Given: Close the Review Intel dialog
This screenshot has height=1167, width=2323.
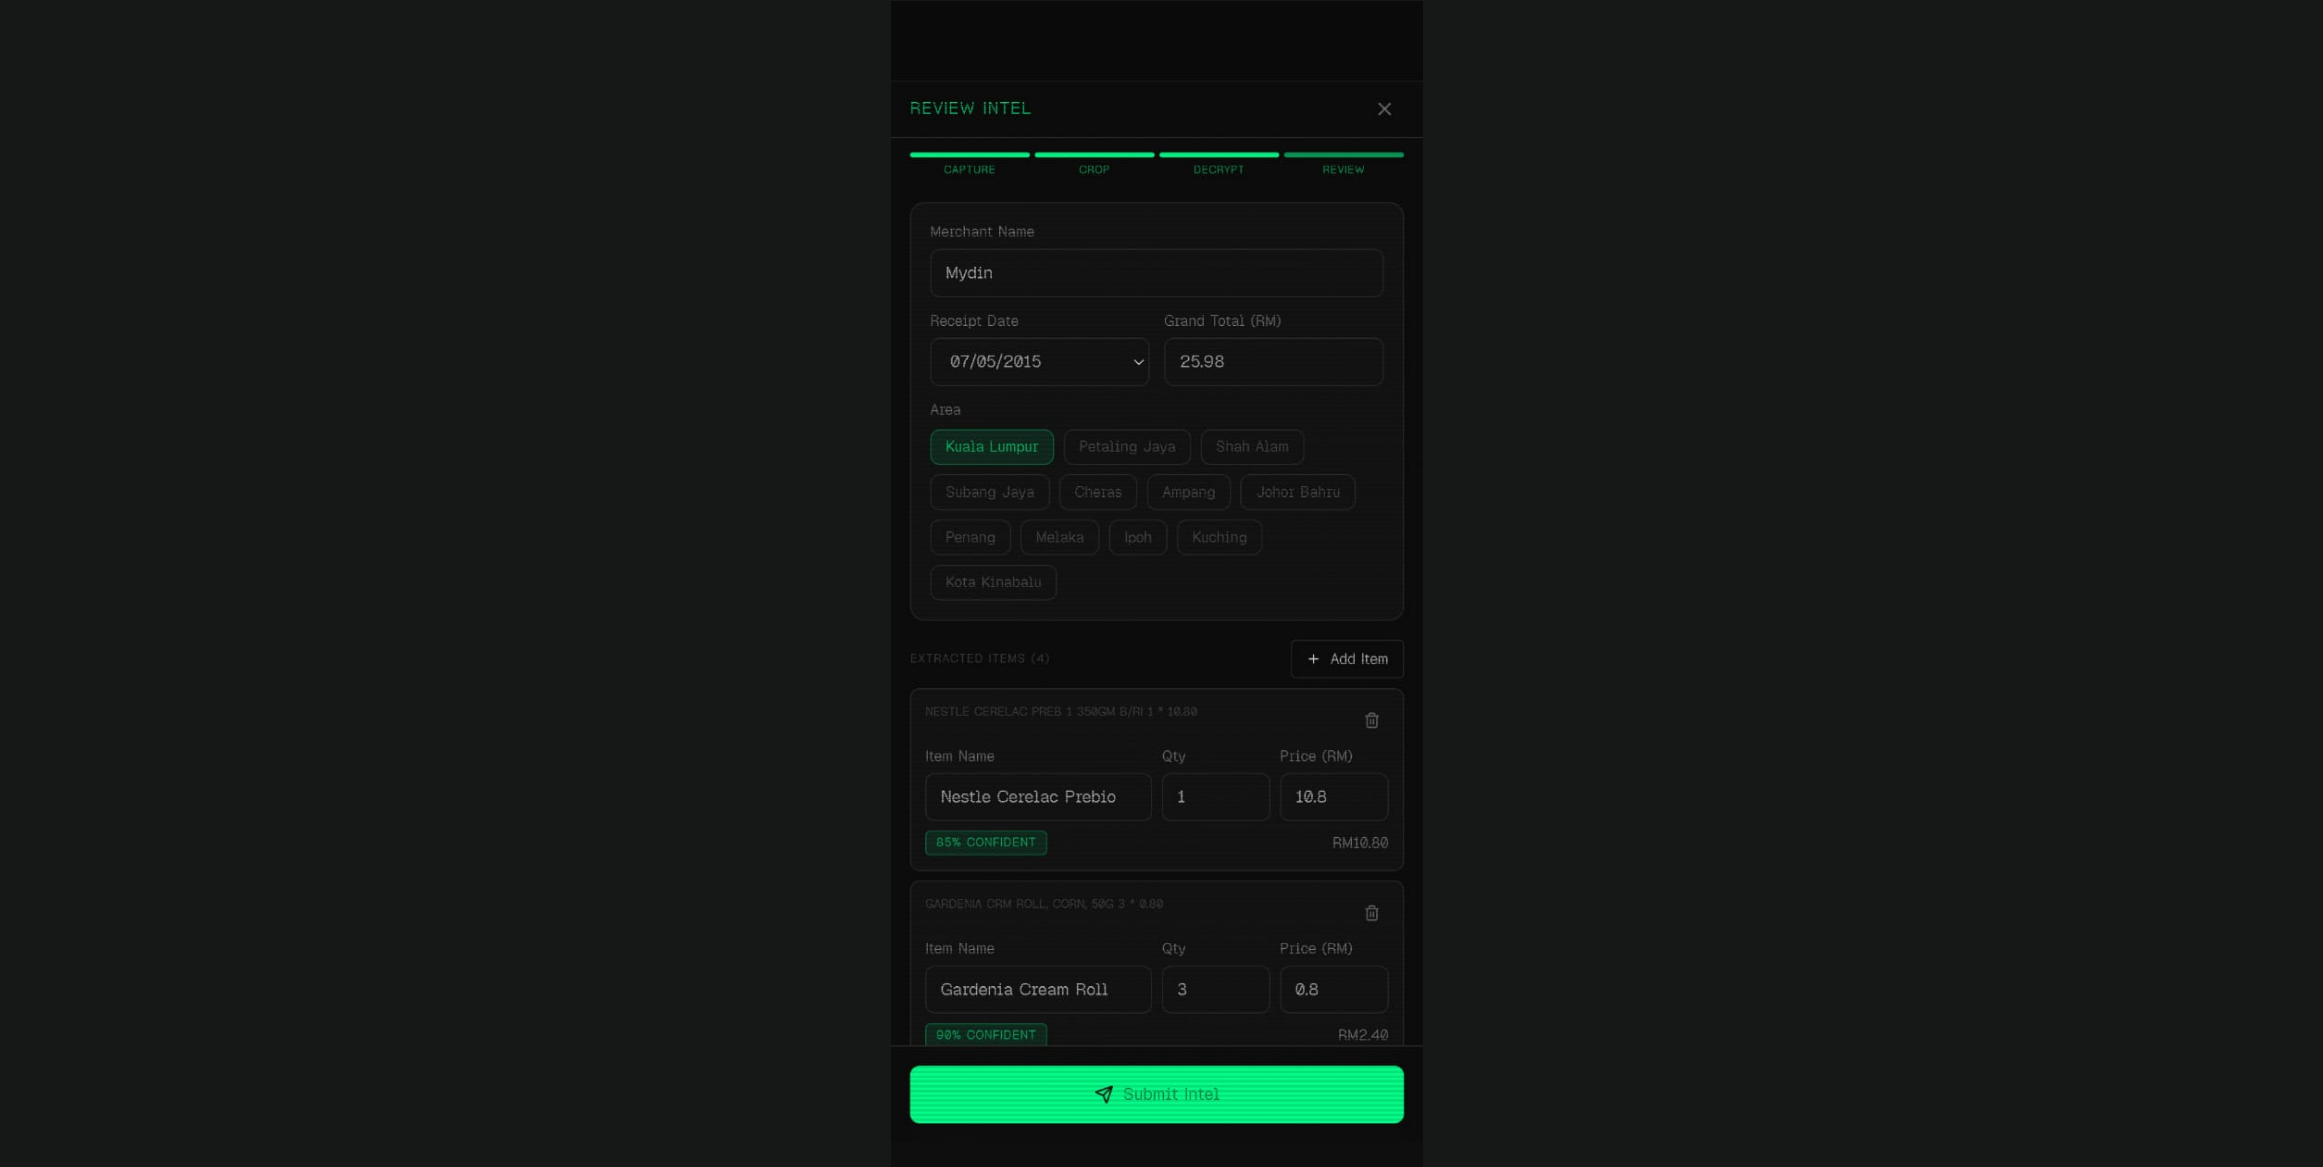Looking at the screenshot, I should coord(1384,109).
